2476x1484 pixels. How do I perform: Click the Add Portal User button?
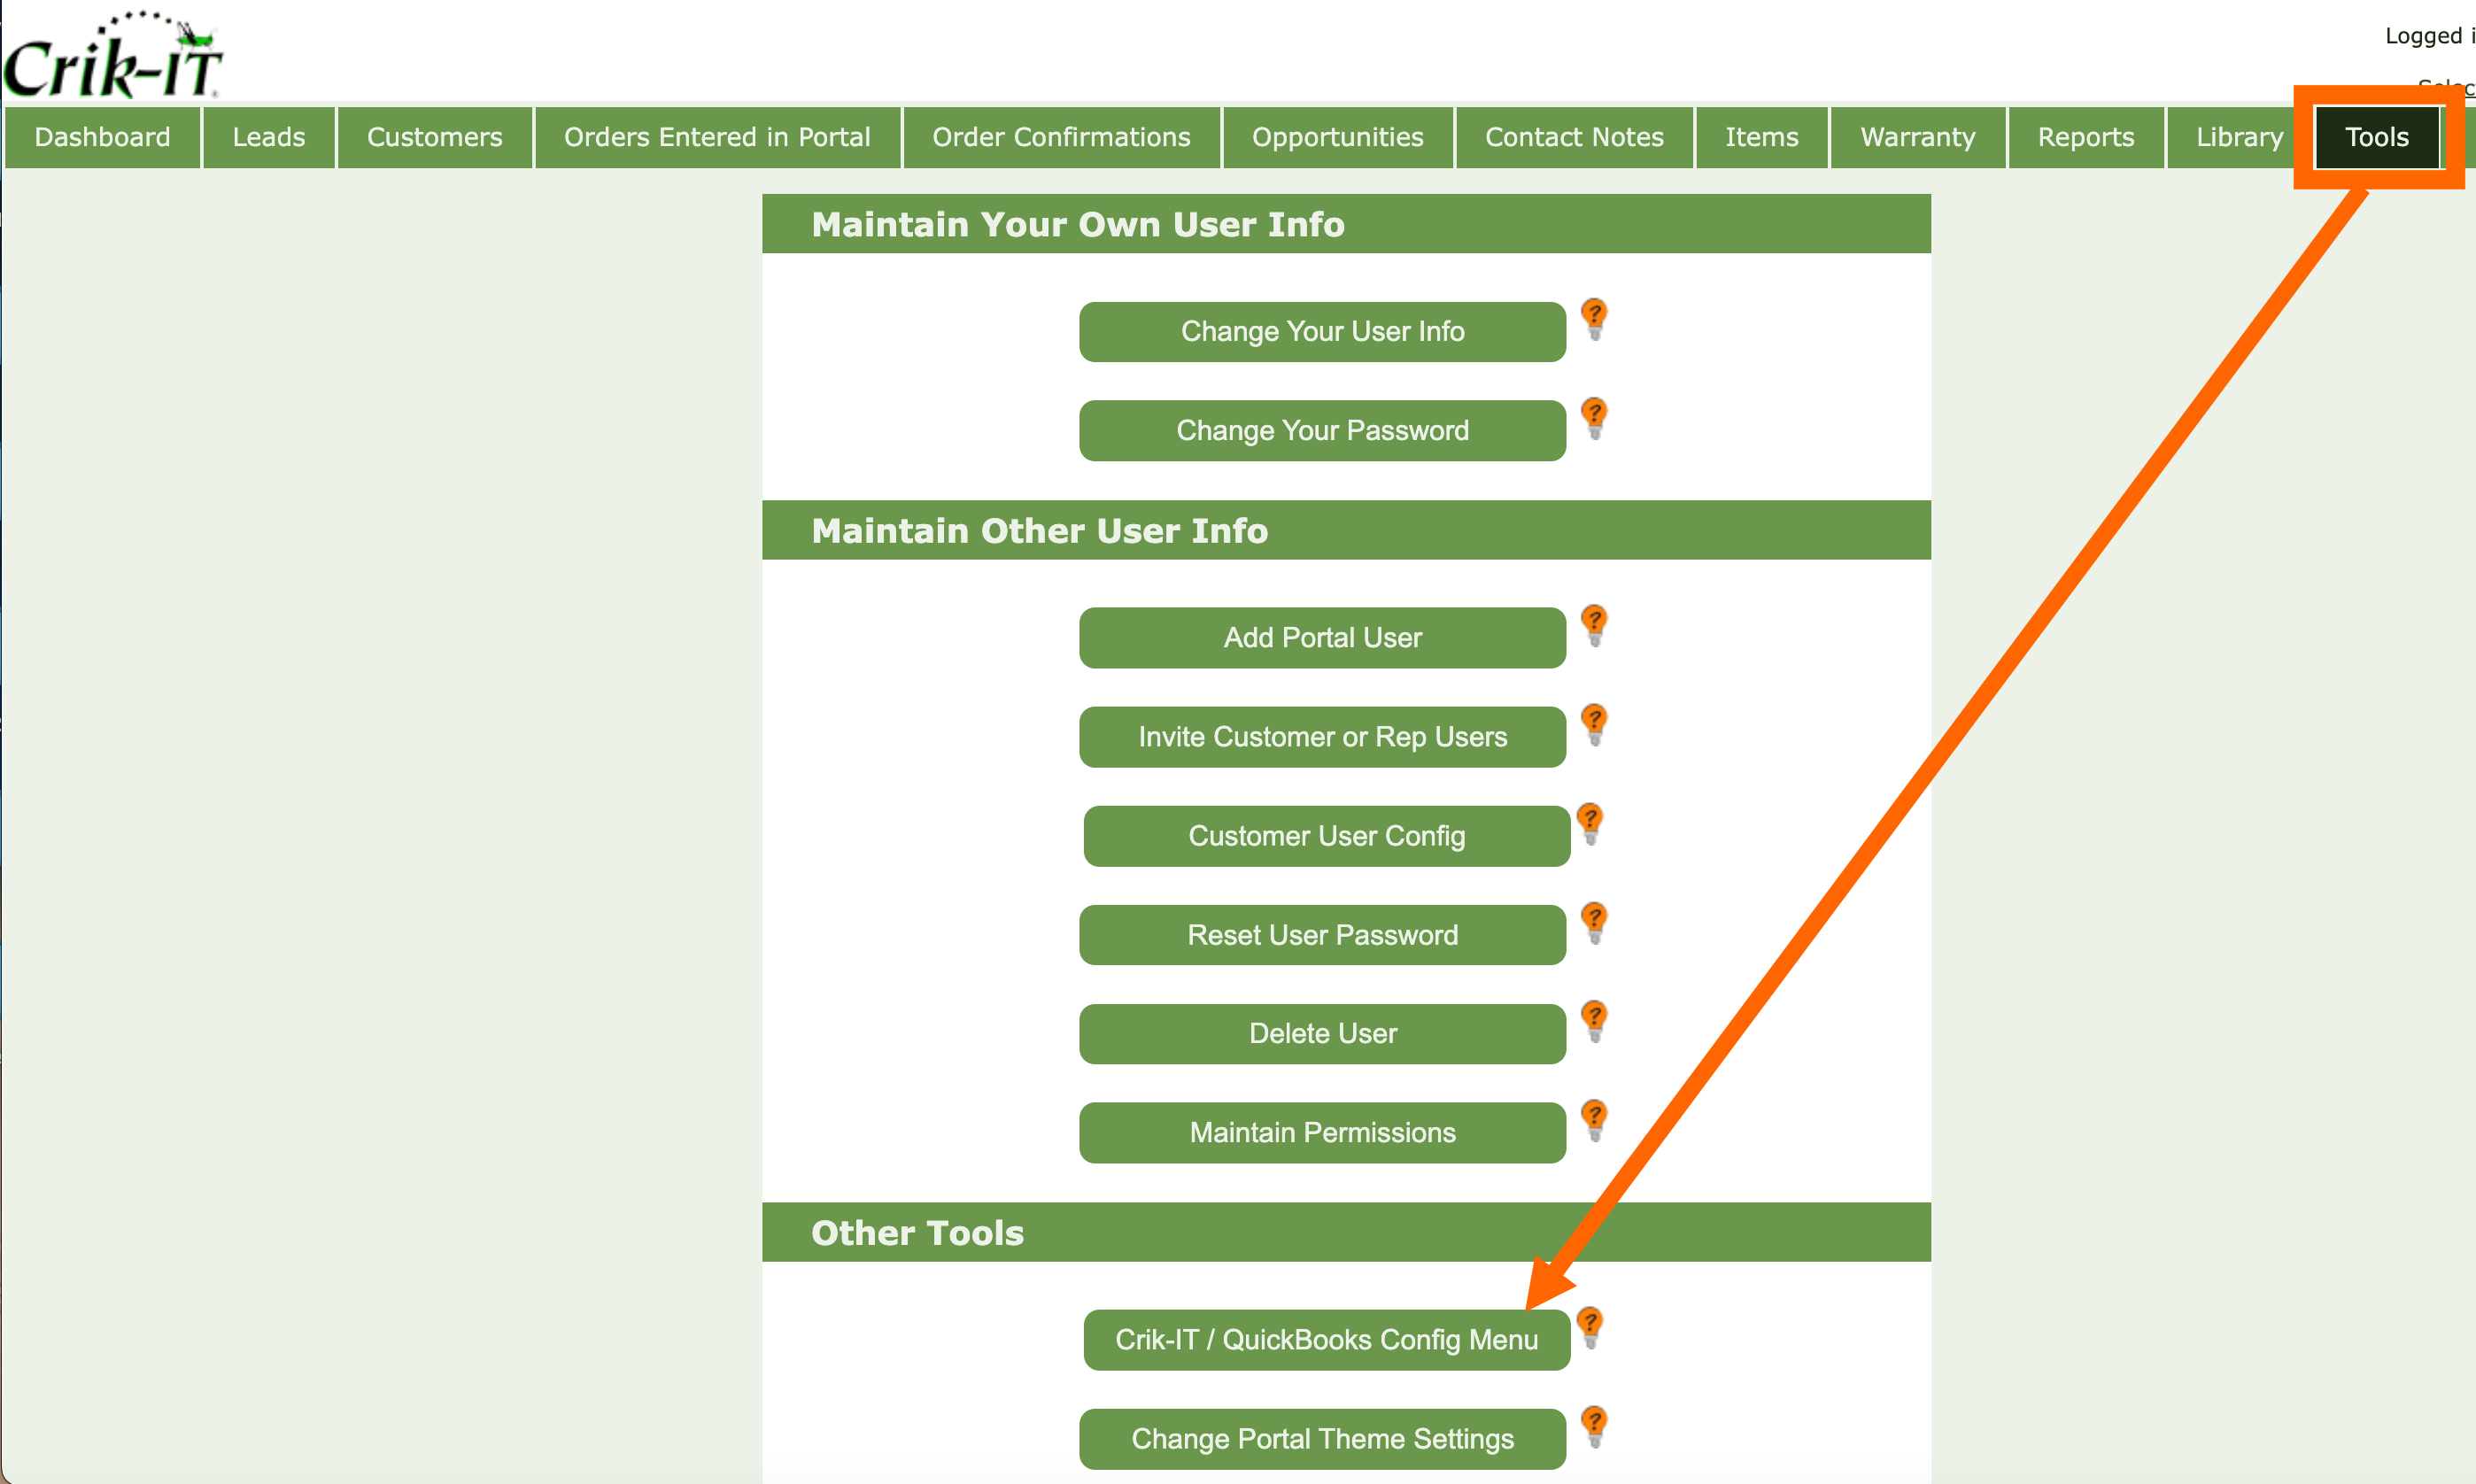click(x=1322, y=637)
